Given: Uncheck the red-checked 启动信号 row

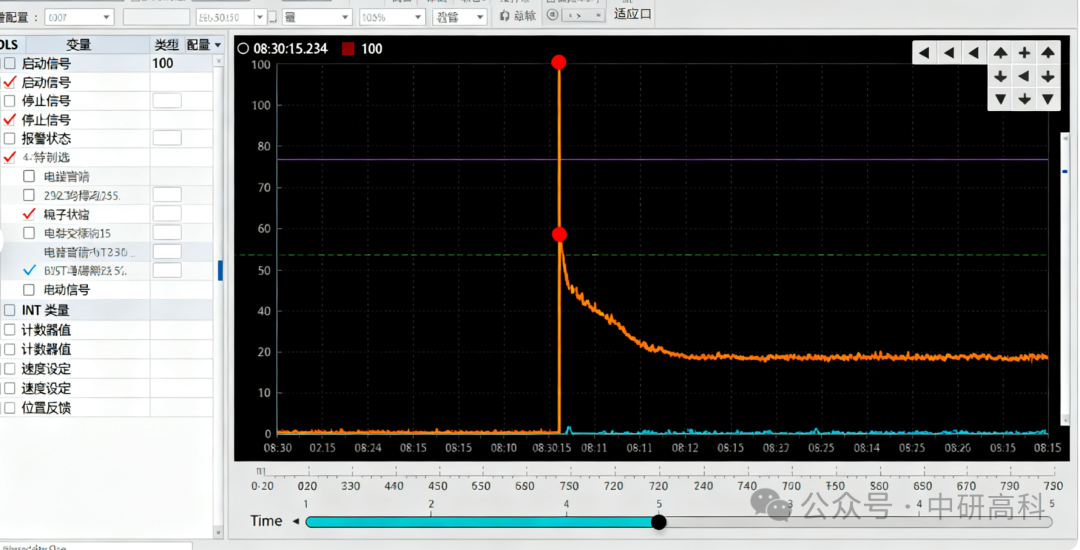Looking at the screenshot, I should point(10,82).
